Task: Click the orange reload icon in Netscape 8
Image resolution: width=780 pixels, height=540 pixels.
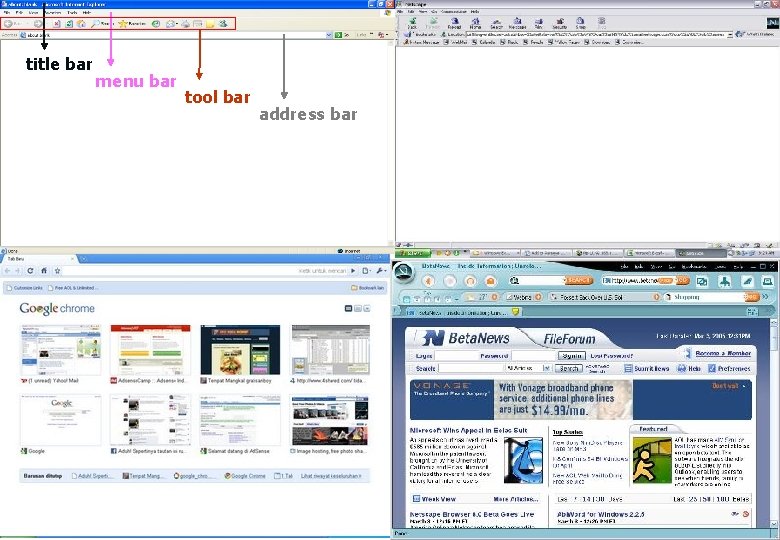Action: point(470,281)
